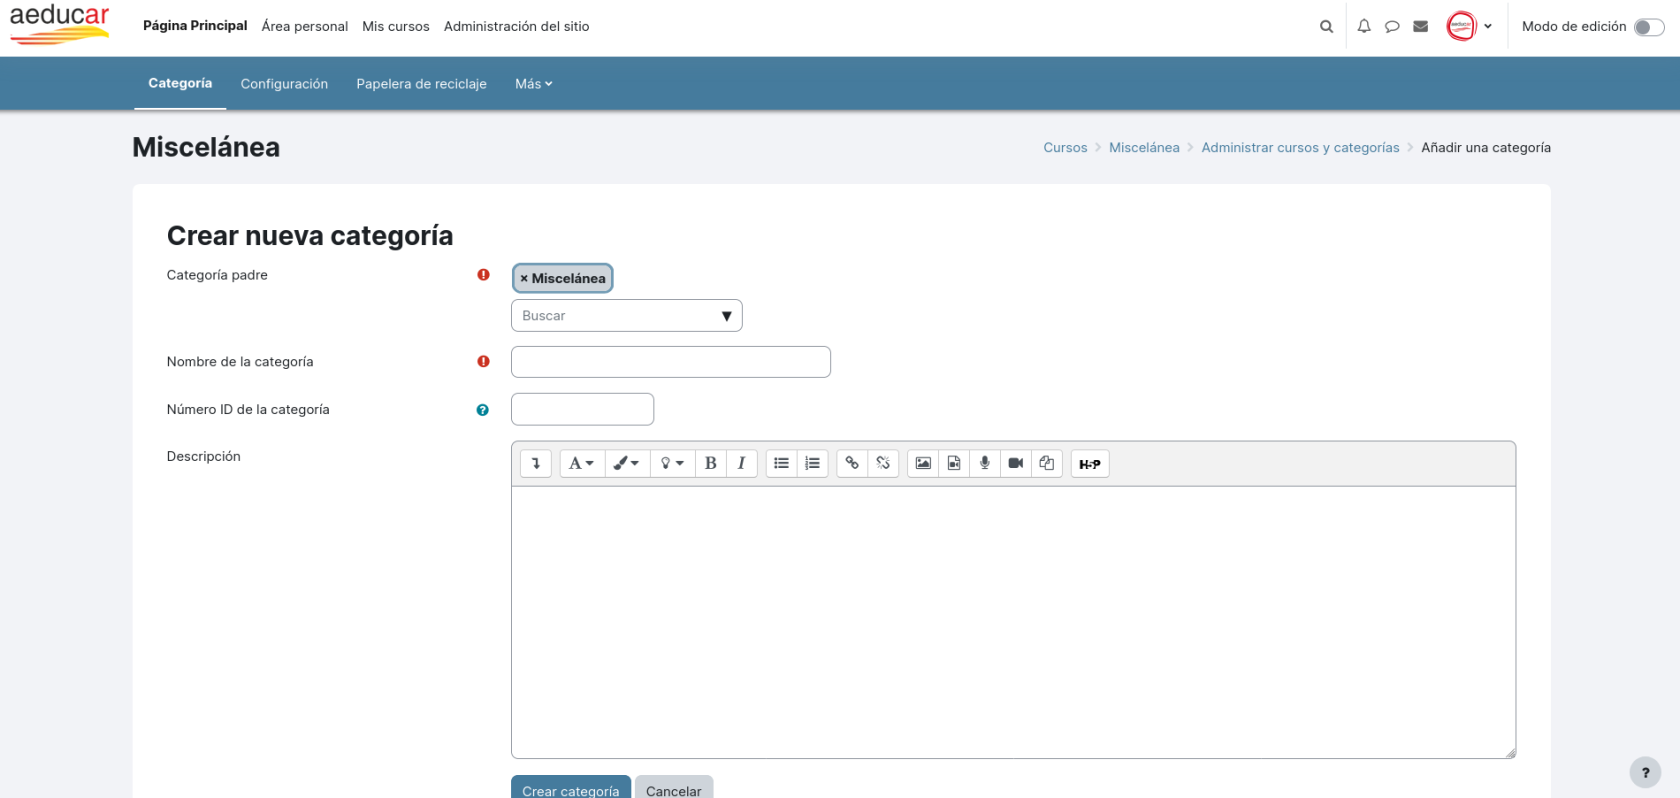Screen dimensions: 1680x798
Task: Insert an unordered bullet list
Action: pyautogui.click(x=782, y=463)
